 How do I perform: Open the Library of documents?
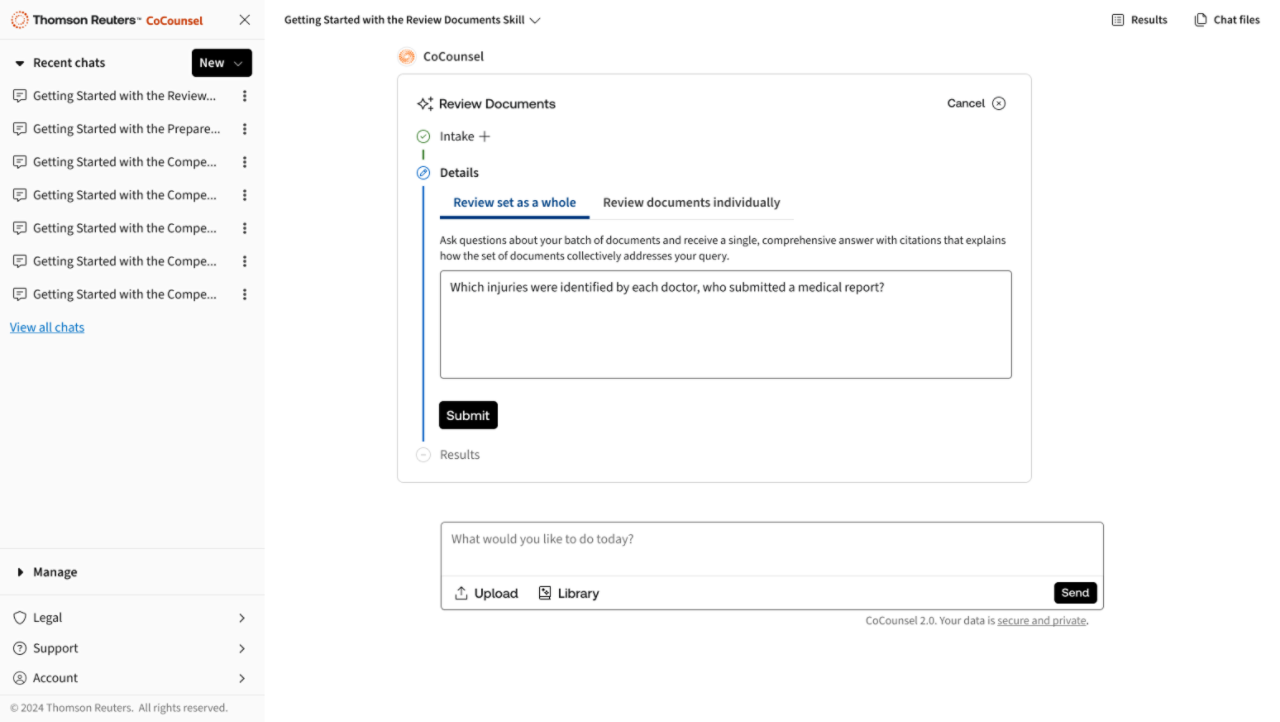coord(568,593)
